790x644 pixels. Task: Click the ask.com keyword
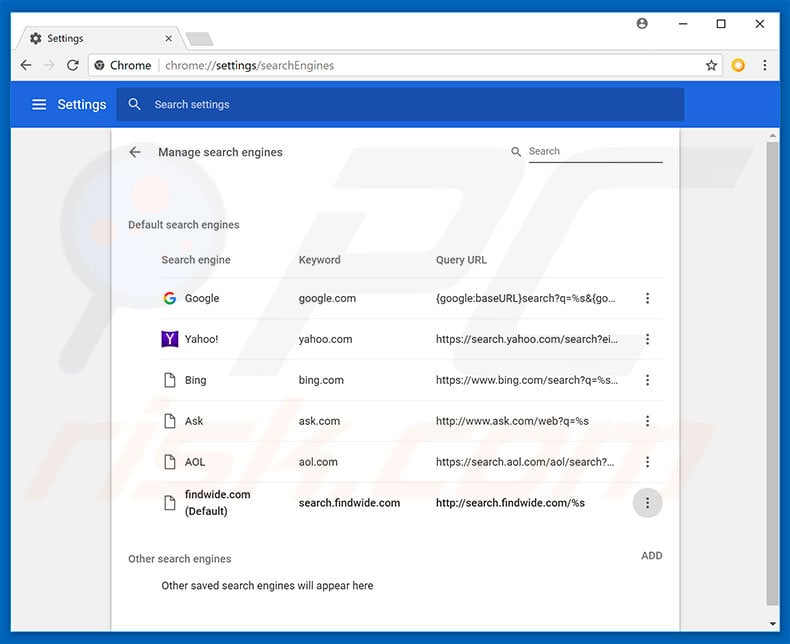tap(319, 421)
